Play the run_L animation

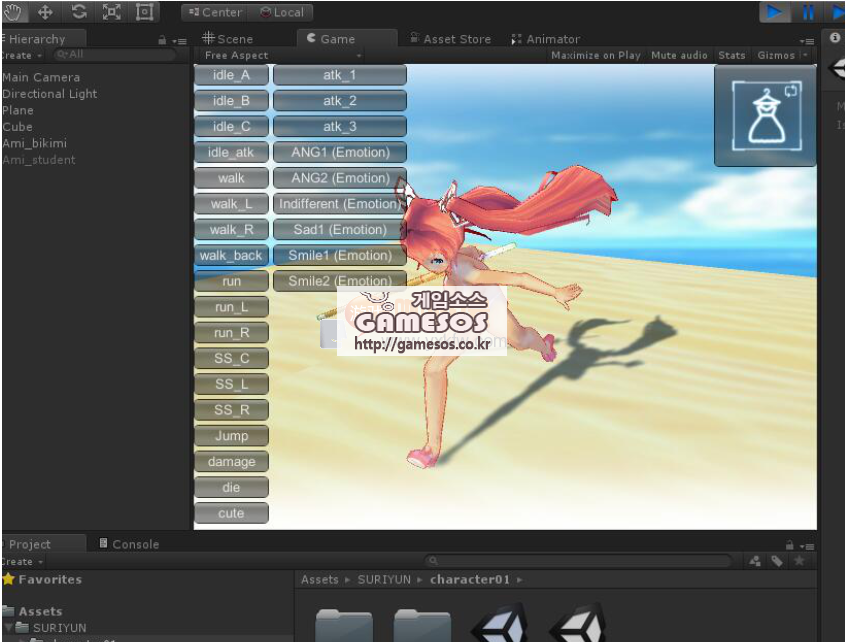231,307
